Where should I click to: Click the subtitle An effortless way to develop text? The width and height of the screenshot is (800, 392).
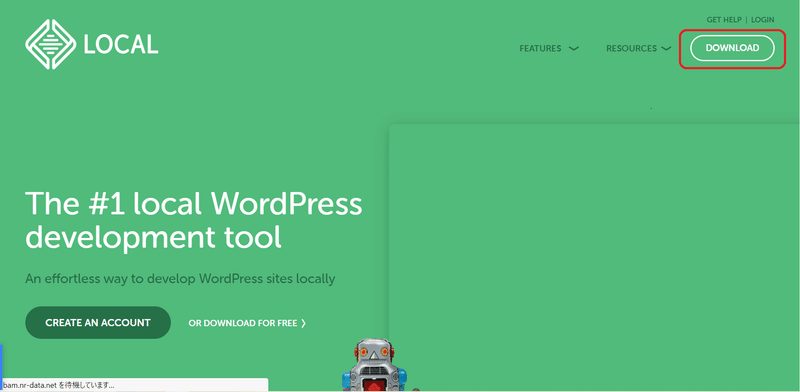[x=180, y=279]
